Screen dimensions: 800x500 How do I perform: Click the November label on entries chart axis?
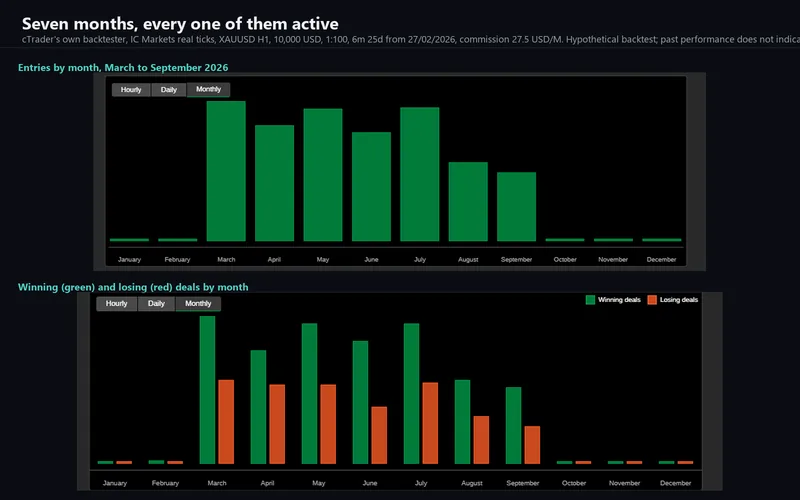tap(613, 259)
